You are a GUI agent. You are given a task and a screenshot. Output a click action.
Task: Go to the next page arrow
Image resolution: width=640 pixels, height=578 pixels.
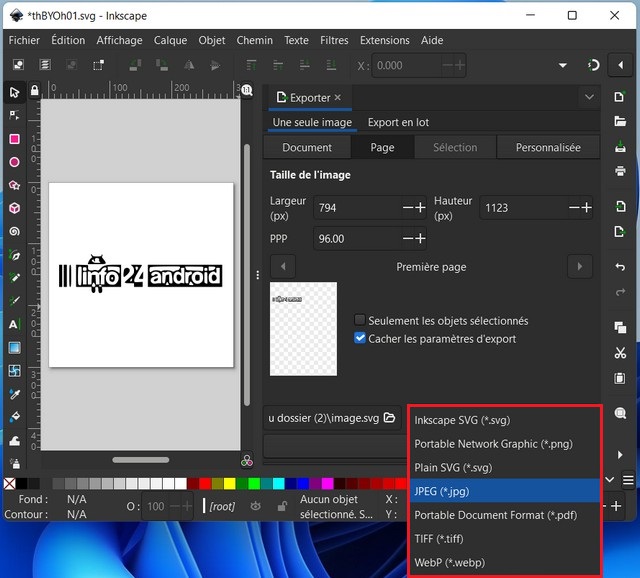pyautogui.click(x=580, y=267)
